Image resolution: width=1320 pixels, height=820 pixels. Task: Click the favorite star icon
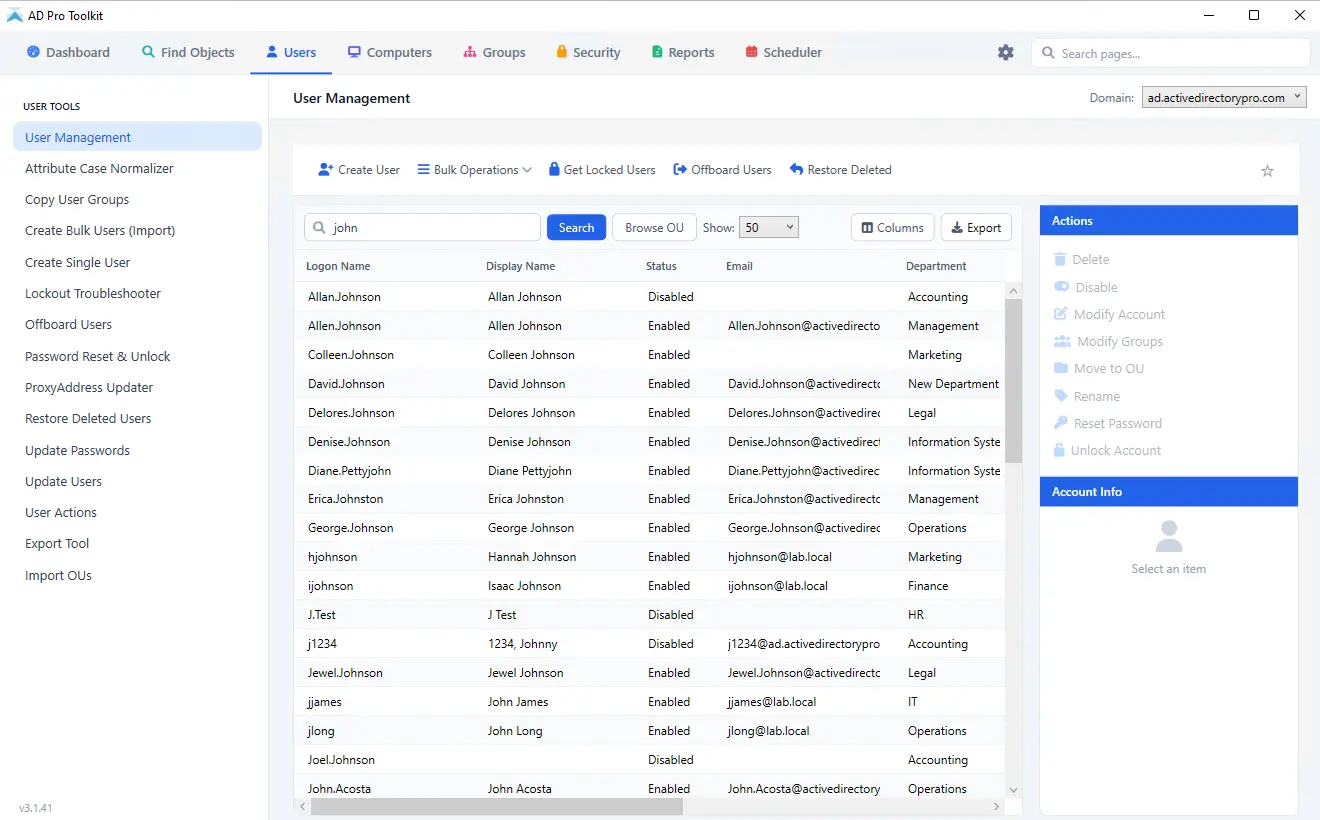tap(1268, 171)
